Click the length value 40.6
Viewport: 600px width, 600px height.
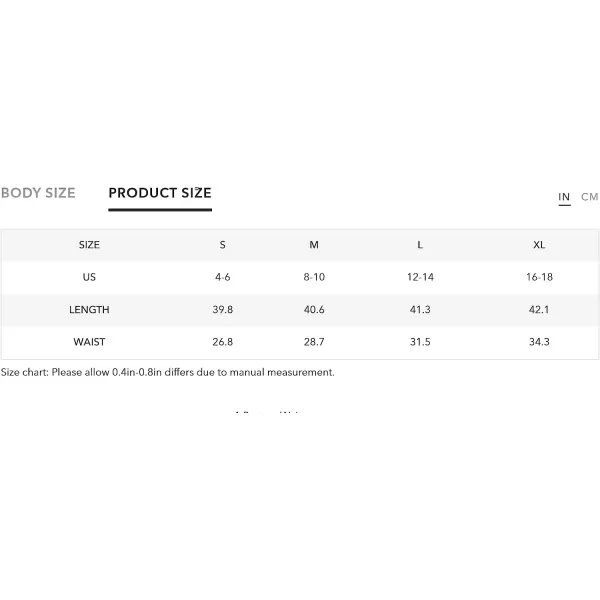[314, 310]
